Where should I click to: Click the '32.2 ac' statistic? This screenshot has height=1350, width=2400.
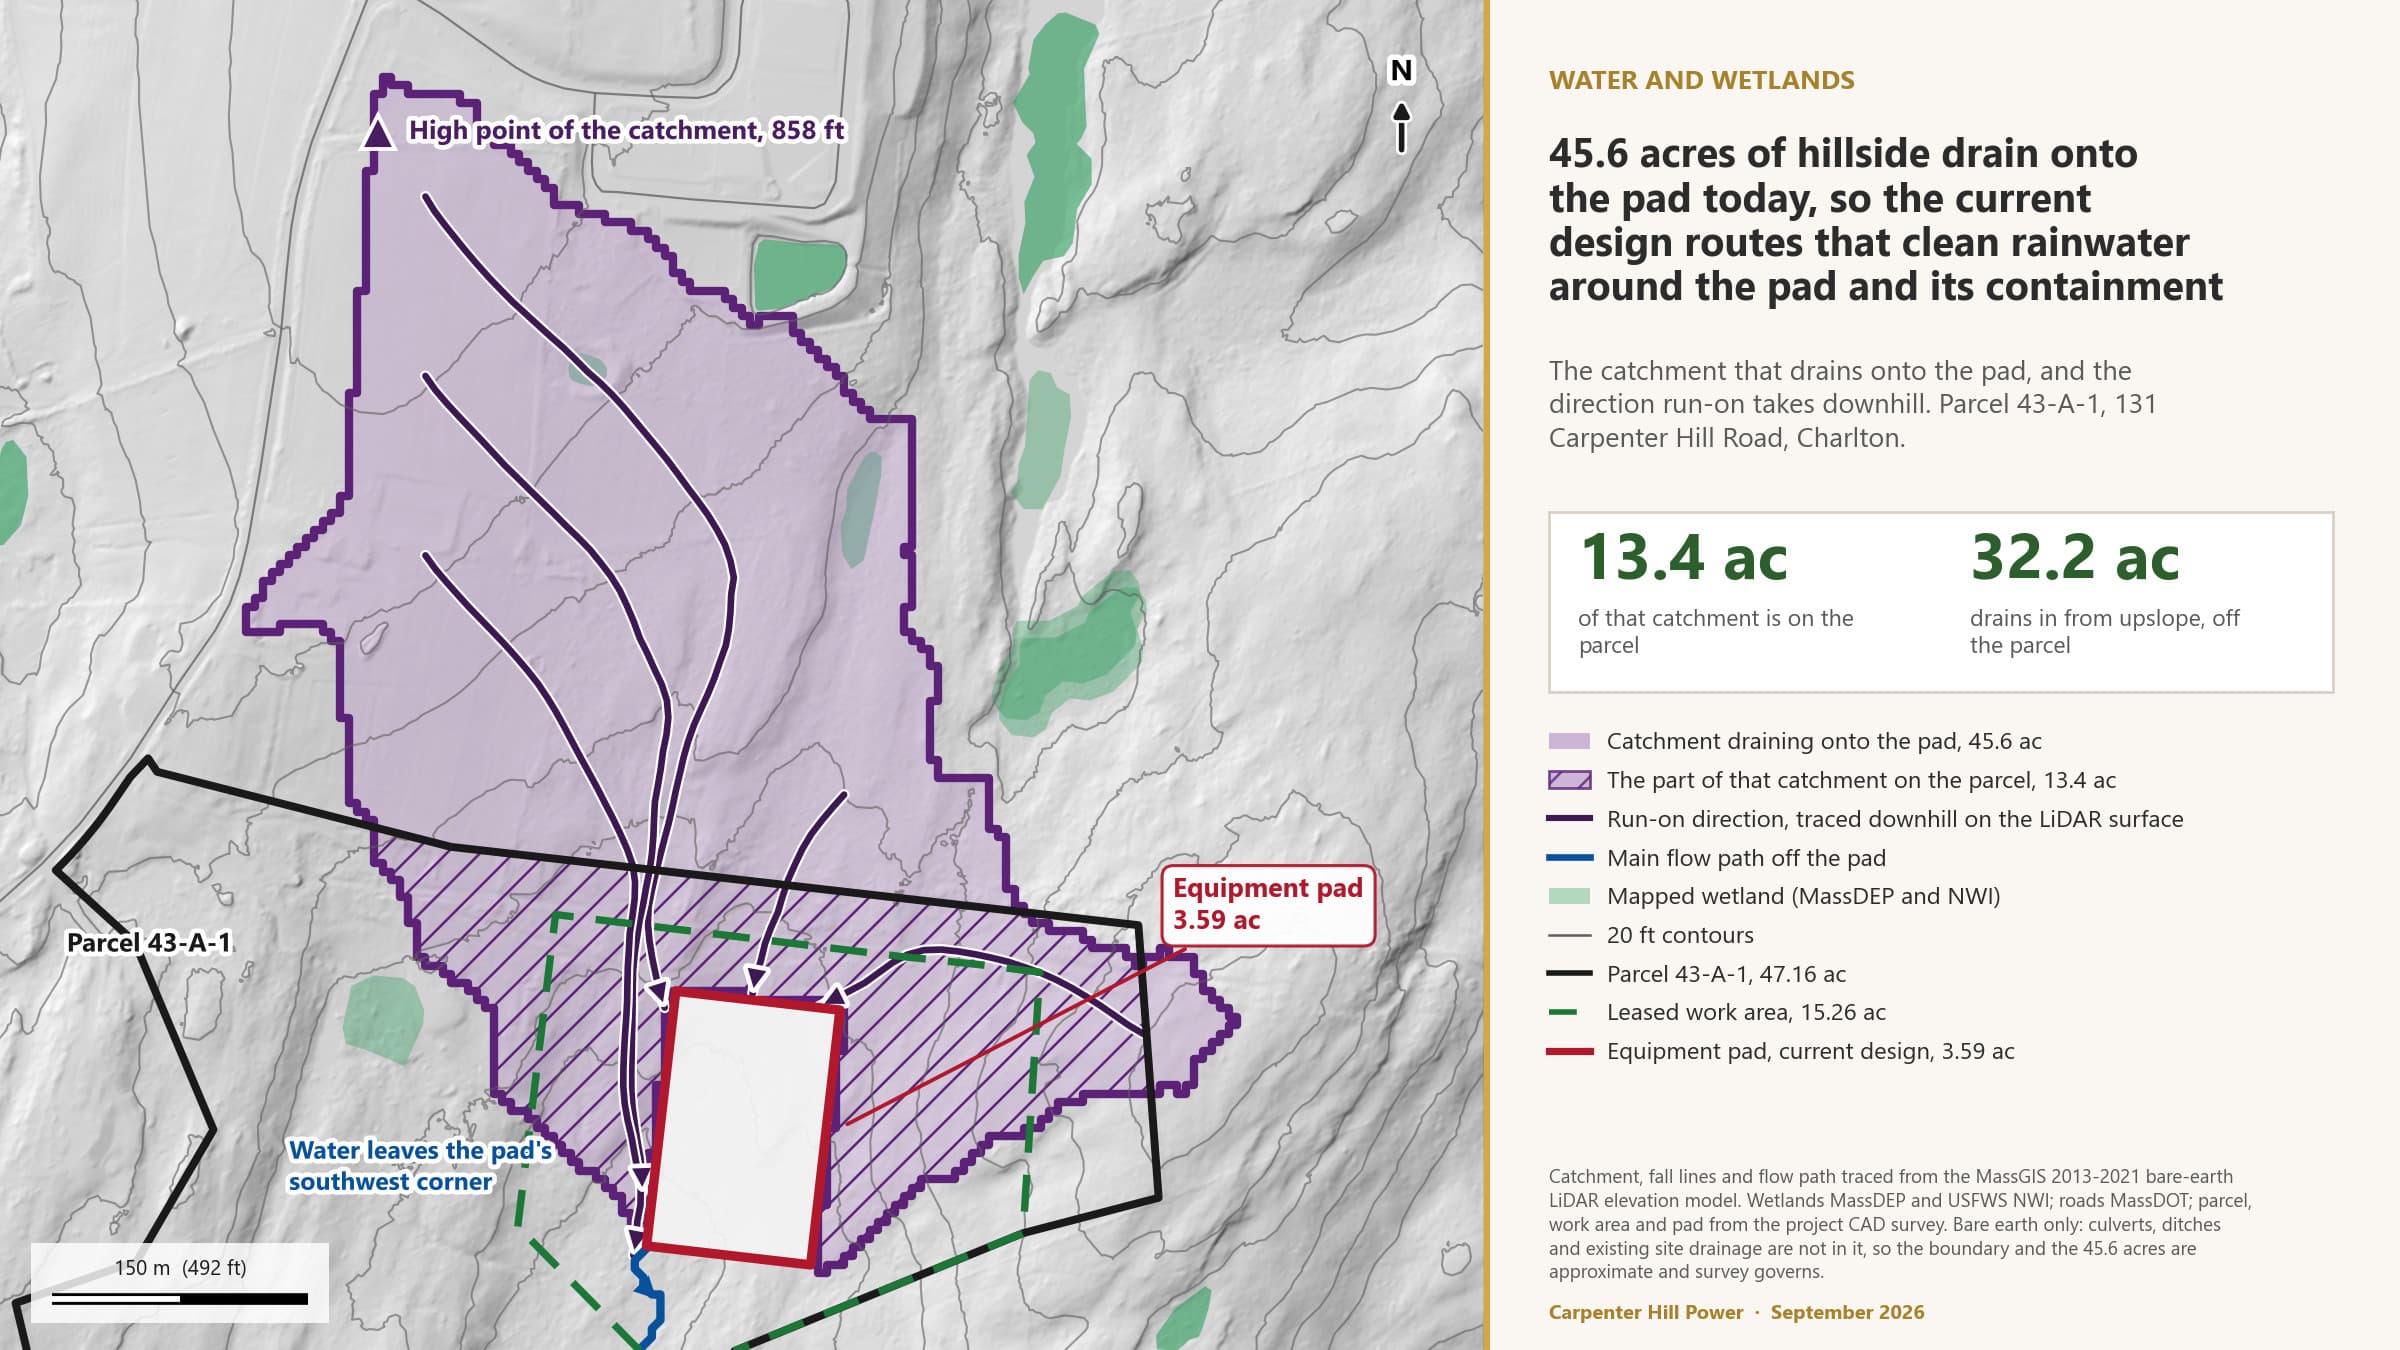point(2074,558)
